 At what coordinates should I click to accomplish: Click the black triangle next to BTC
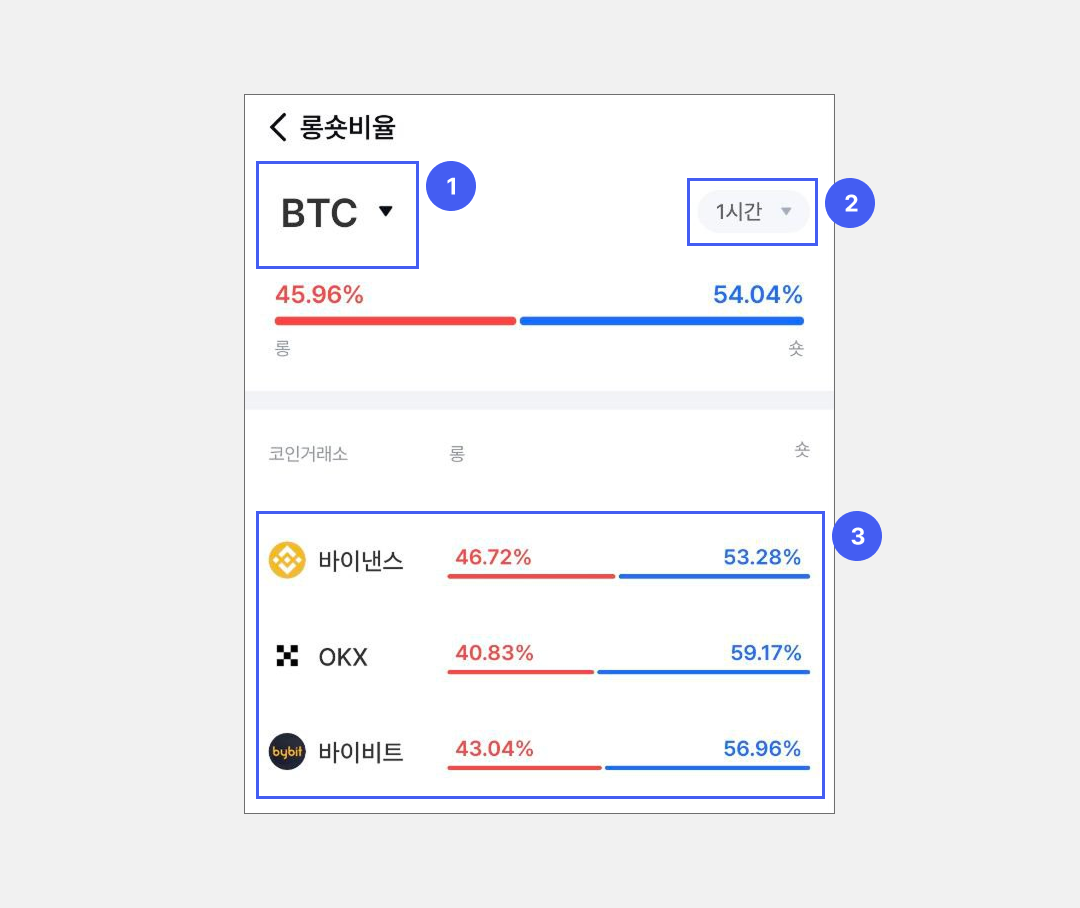coord(386,211)
